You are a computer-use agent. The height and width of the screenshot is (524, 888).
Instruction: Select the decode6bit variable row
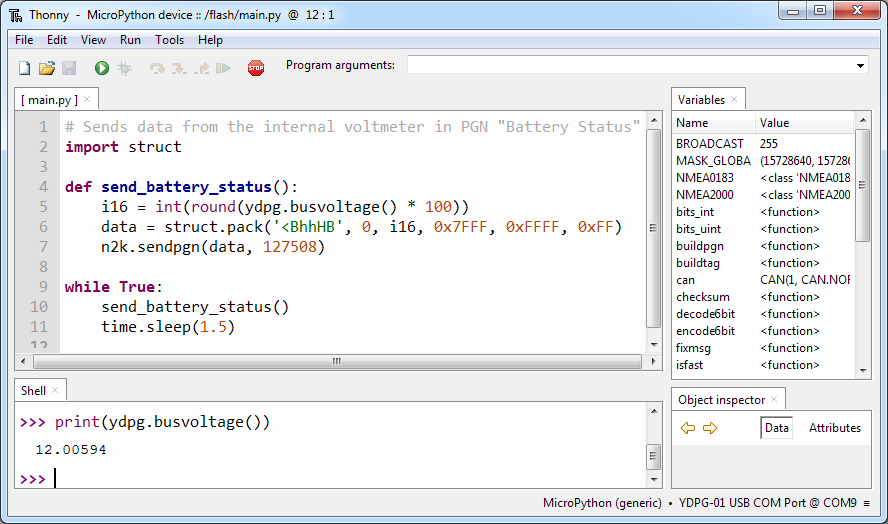pos(763,313)
